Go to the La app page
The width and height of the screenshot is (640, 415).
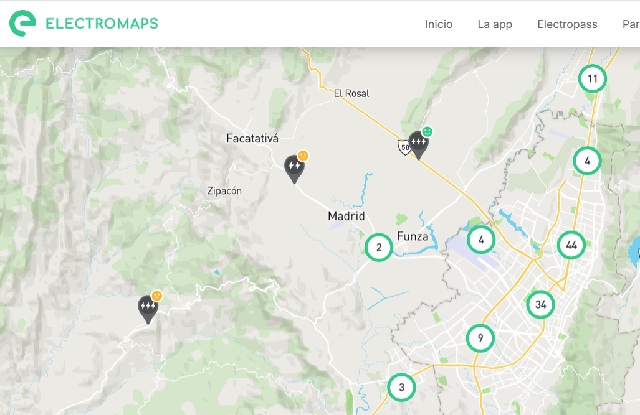[x=495, y=24]
